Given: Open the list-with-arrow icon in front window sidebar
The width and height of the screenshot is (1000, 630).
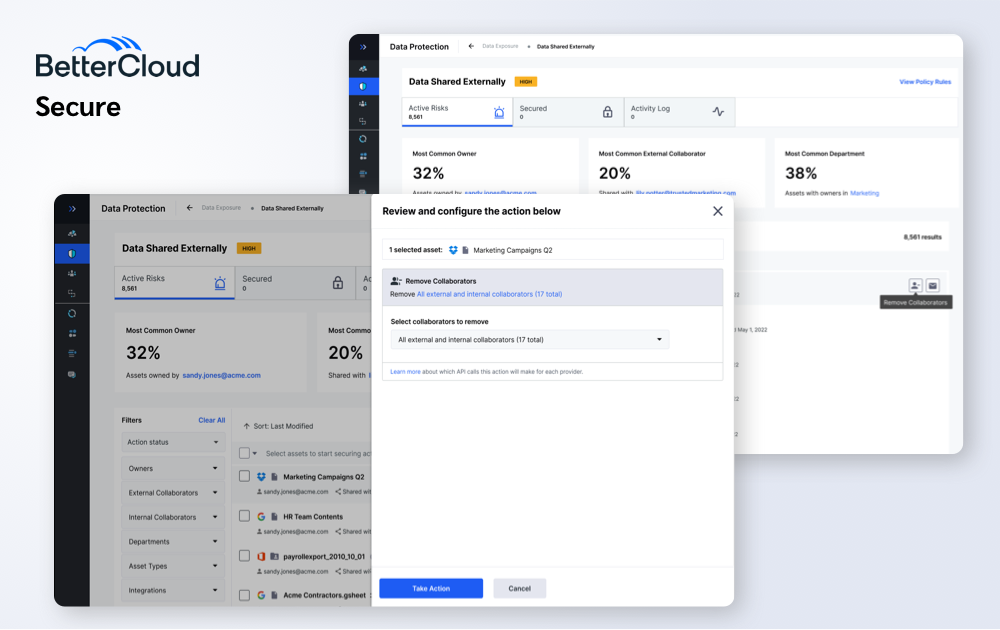Looking at the screenshot, I should tap(72, 353).
